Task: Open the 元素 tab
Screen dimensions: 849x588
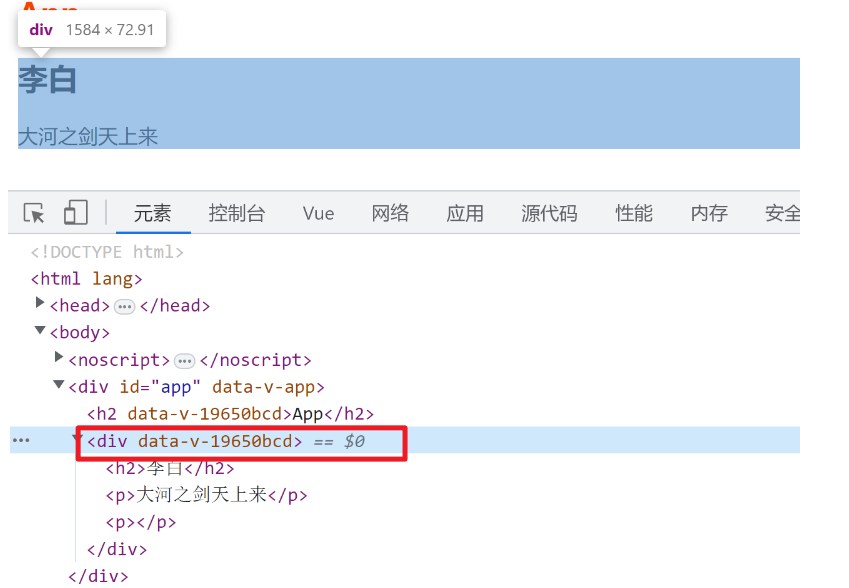Action: coord(153,213)
